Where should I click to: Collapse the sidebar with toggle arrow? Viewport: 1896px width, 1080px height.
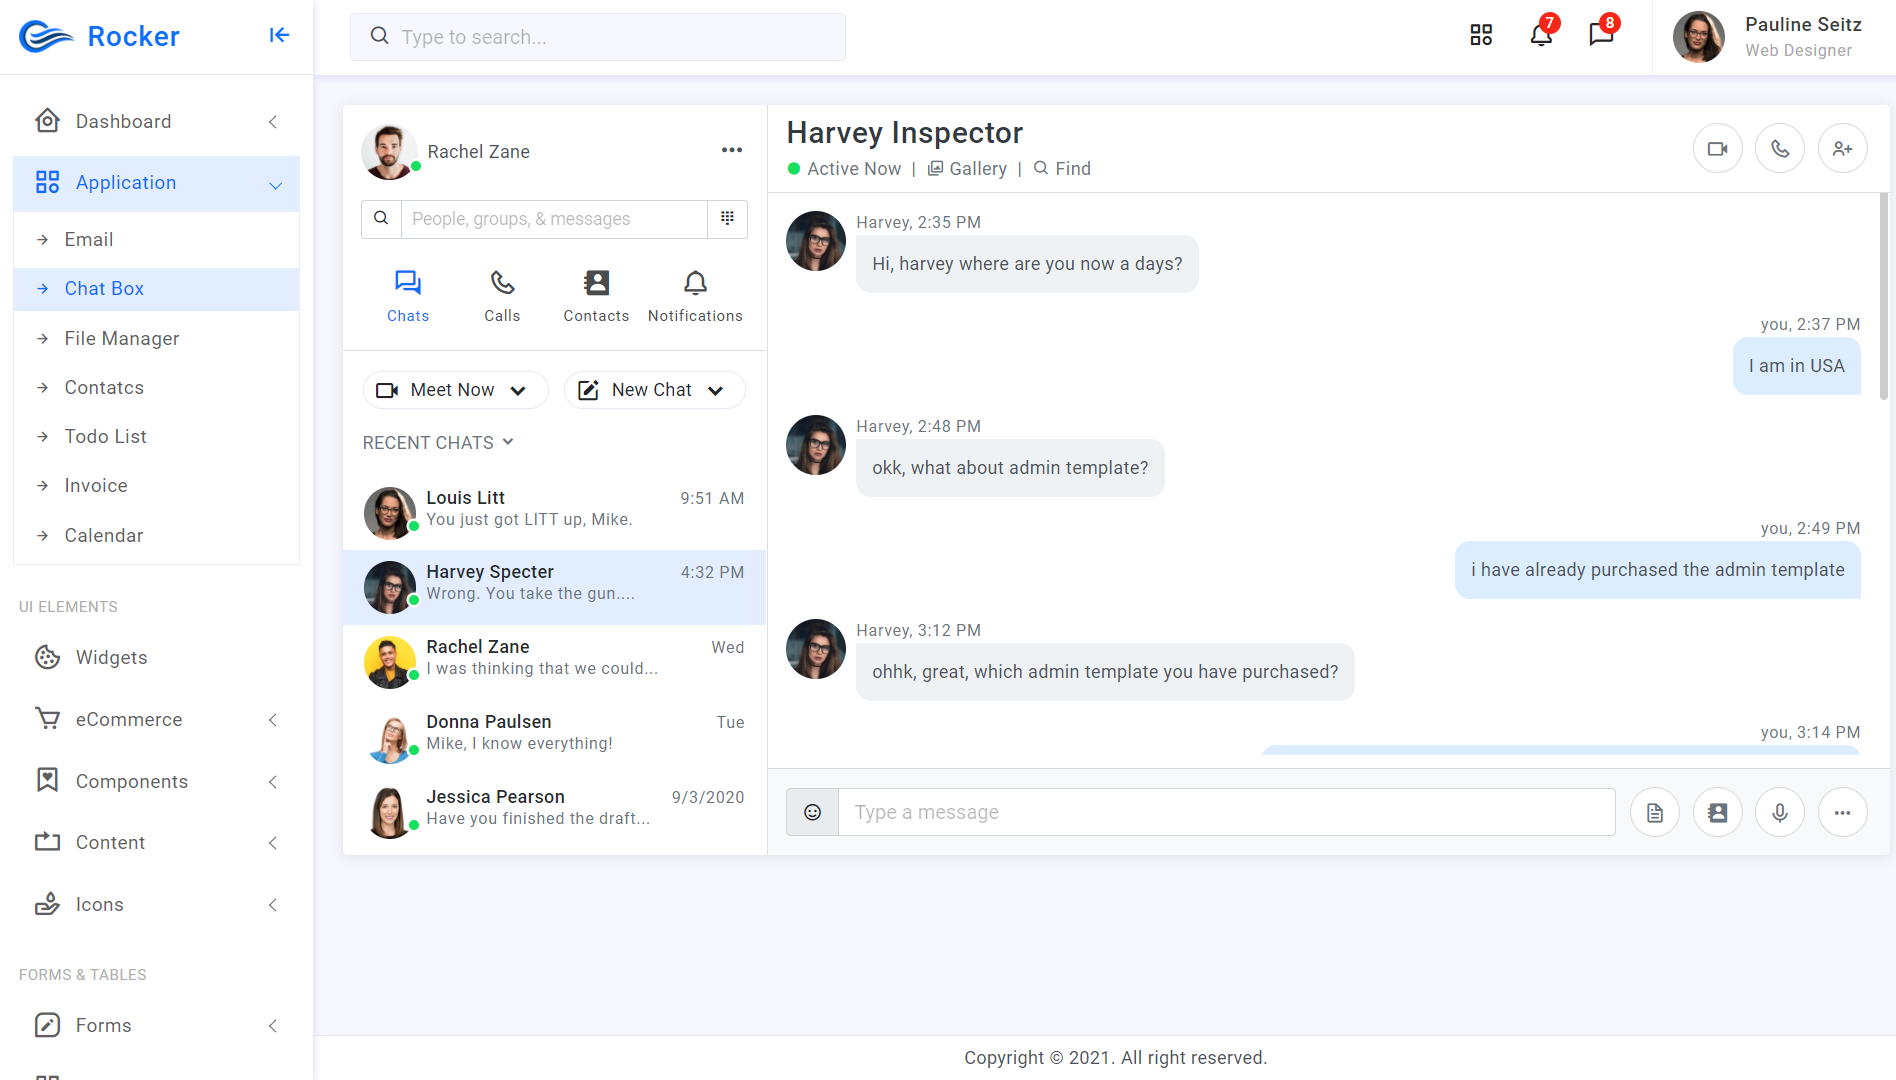279,36
